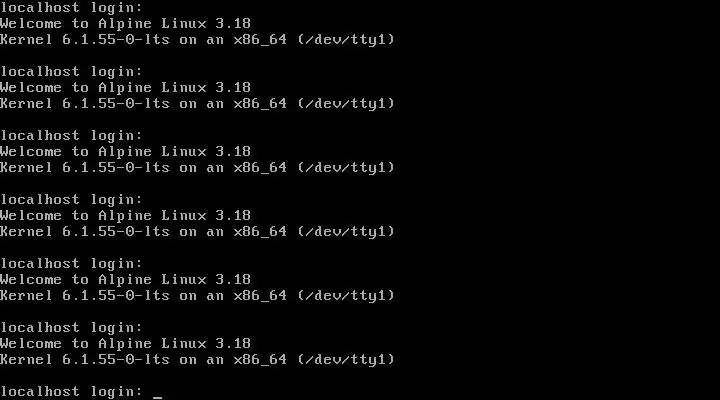This screenshot has width=720, height=400.
Task: Click the fourth "Welcome to Alpine Linux" line
Action: pyautogui.click(x=125, y=215)
